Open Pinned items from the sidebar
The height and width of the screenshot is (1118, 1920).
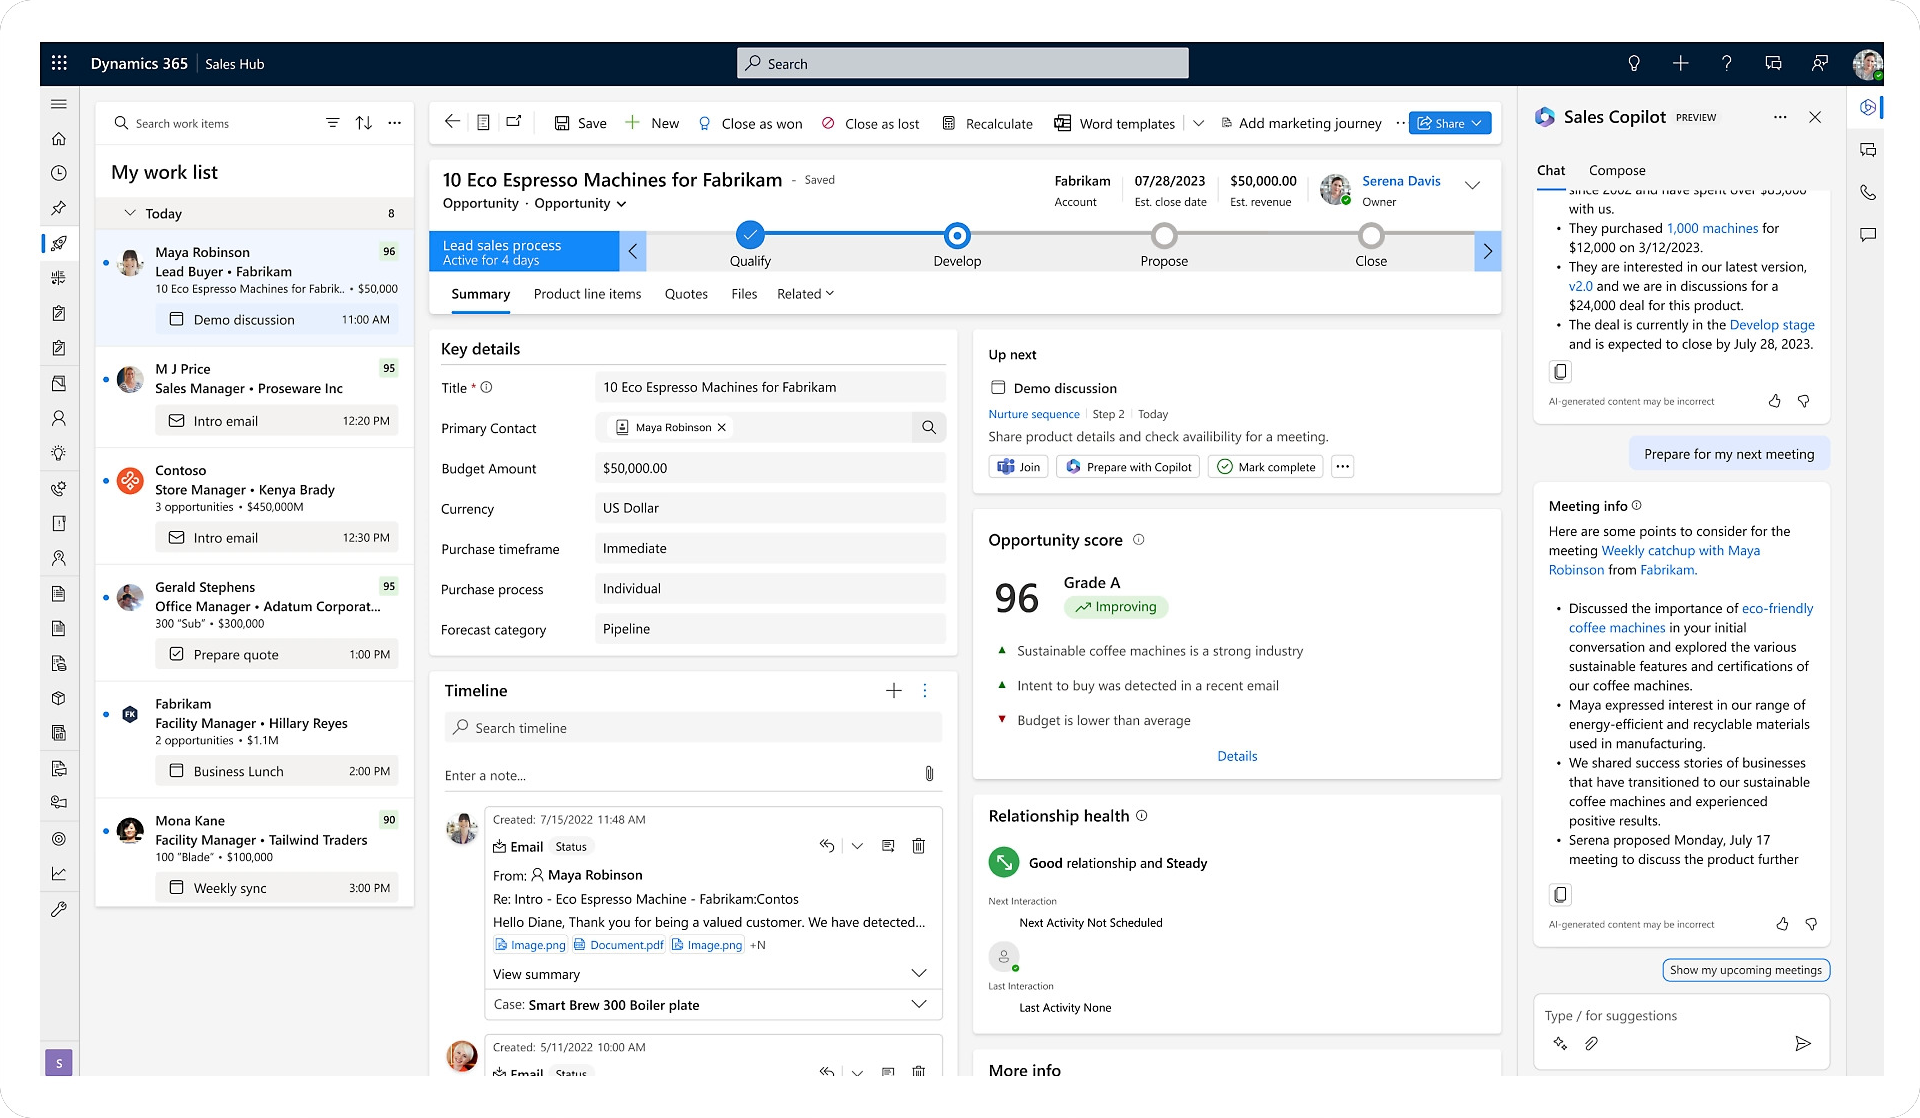(59, 208)
